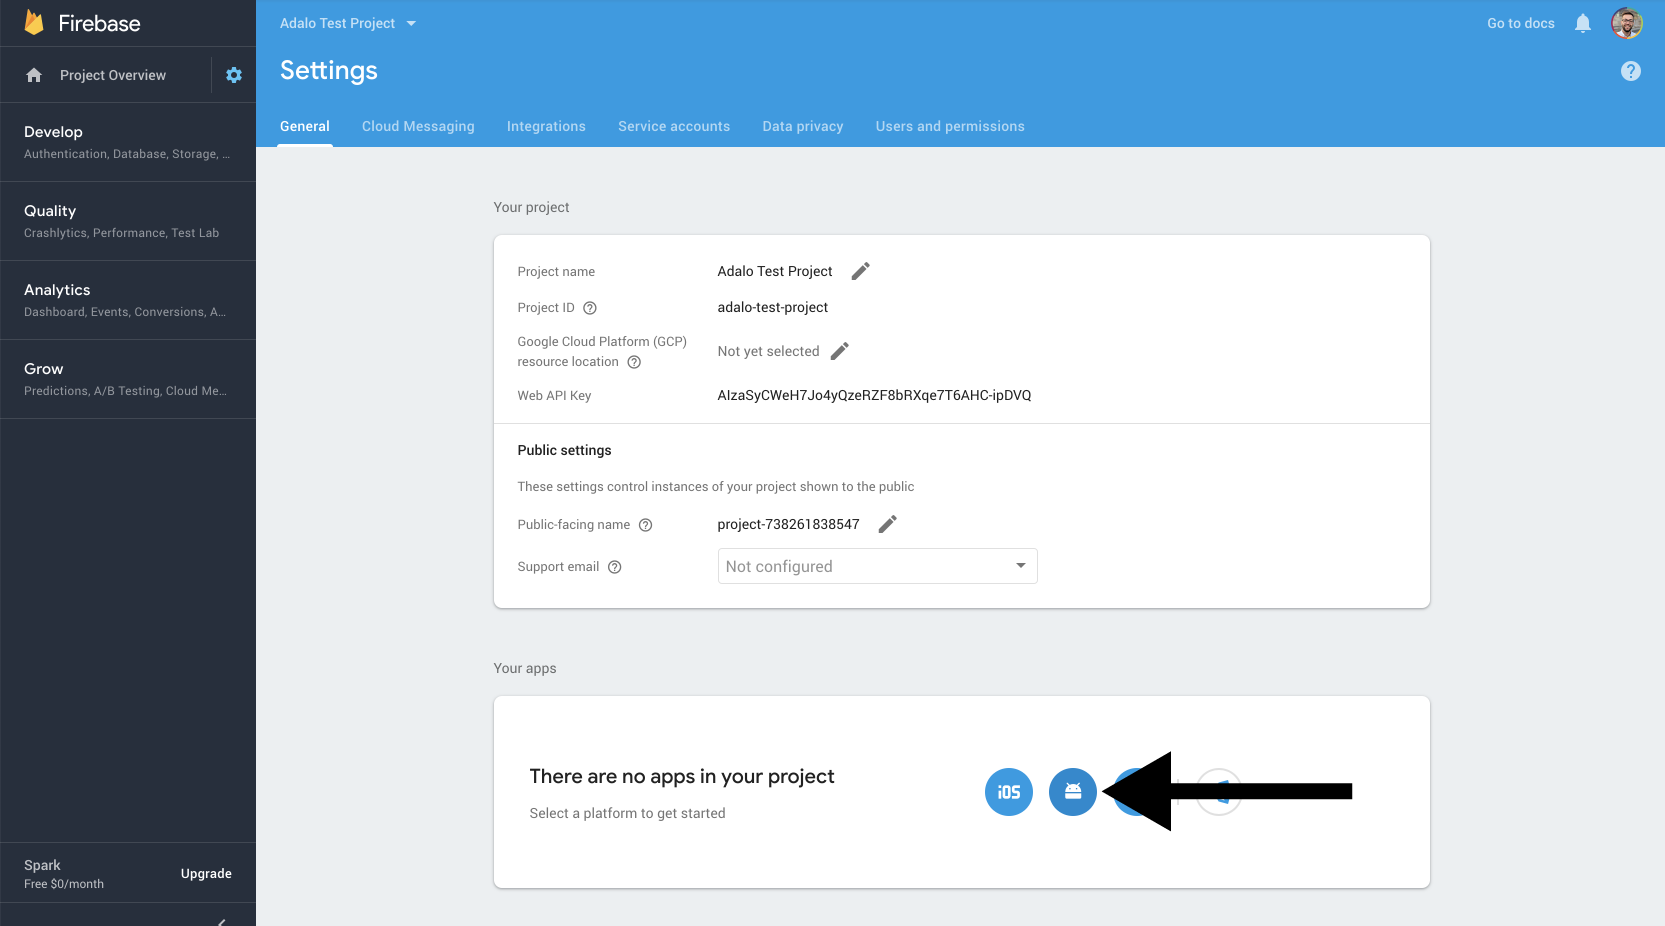Open notifications bell icon
The image size is (1665, 926).
(x=1583, y=23)
